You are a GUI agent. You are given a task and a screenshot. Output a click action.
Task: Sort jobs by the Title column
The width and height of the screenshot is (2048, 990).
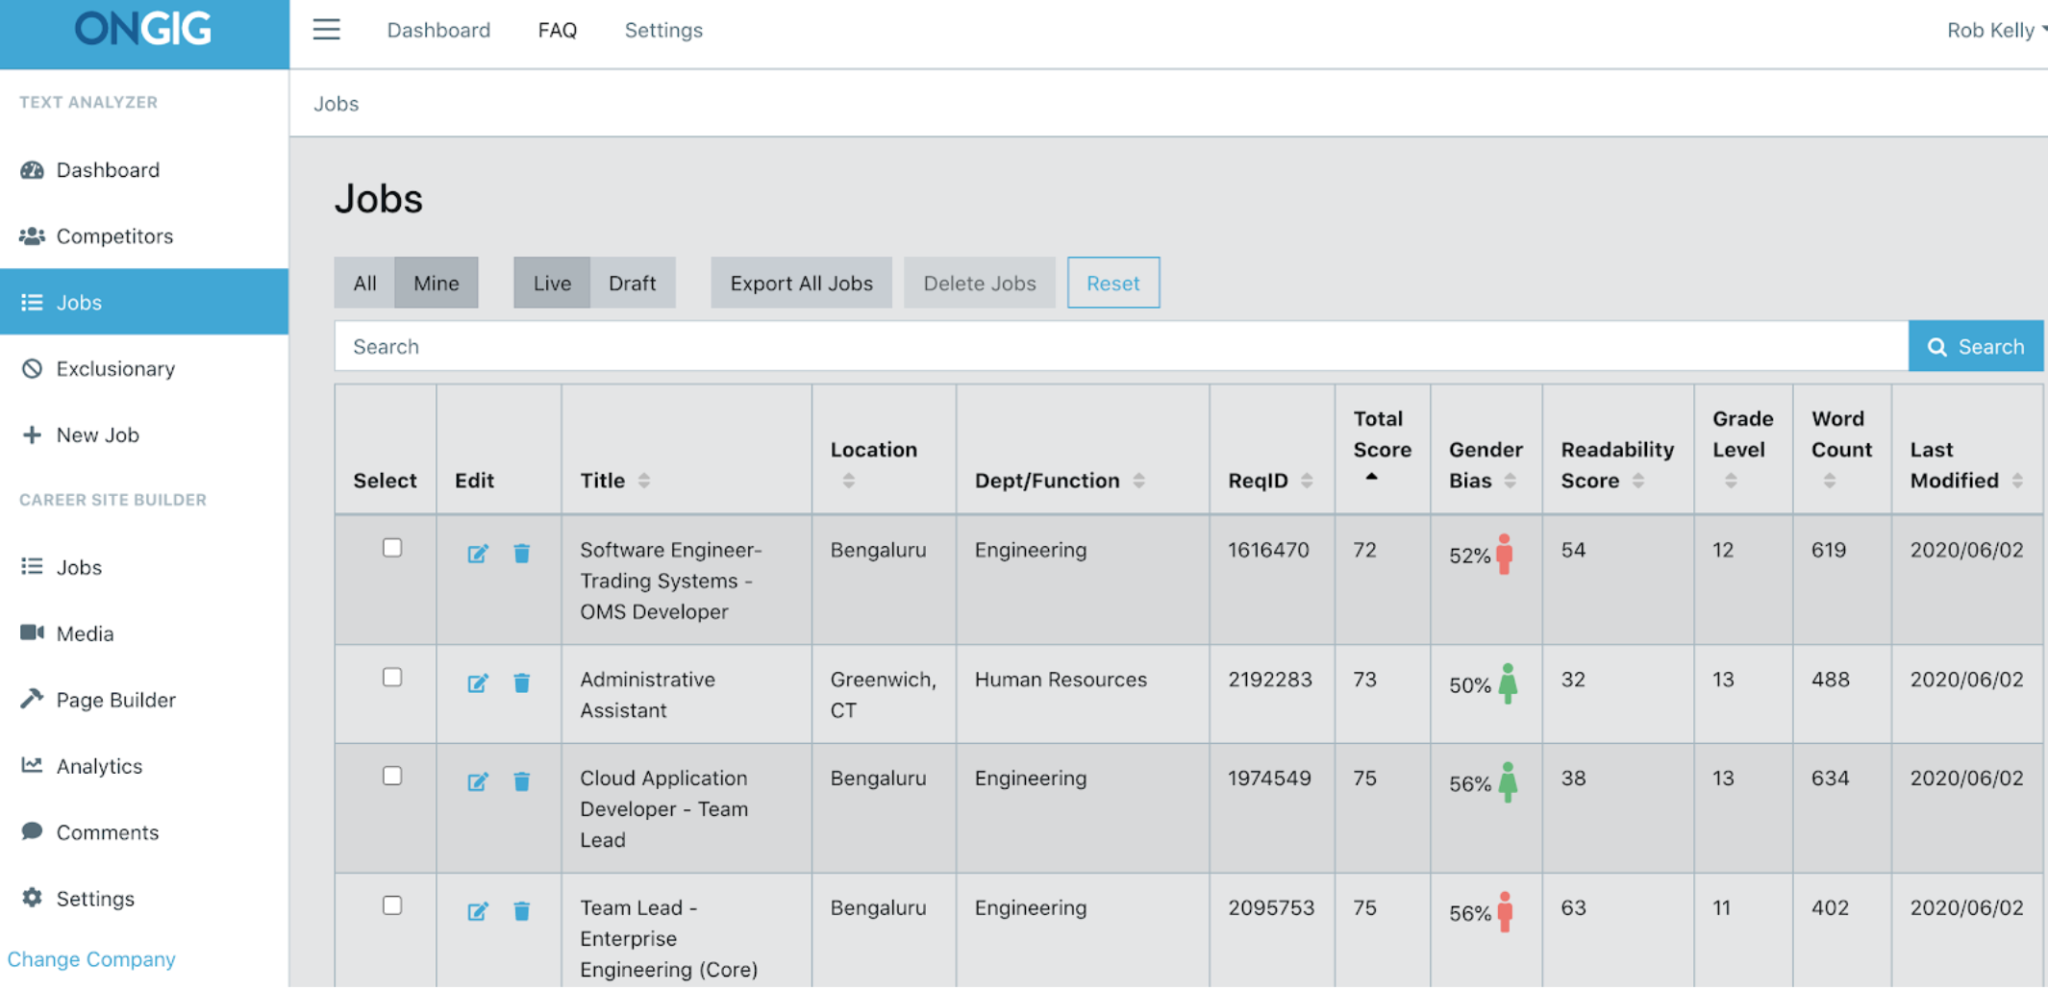[x=644, y=480]
